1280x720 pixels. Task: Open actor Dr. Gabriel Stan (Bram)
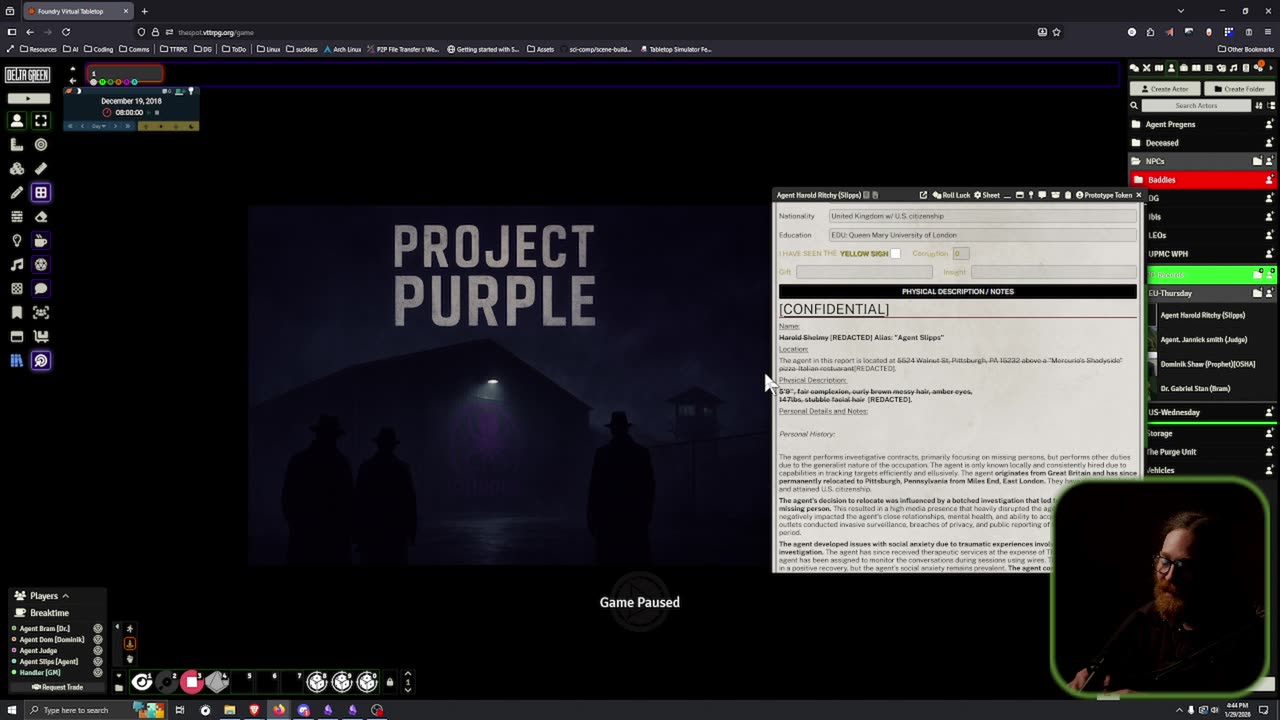click(1214, 388)
